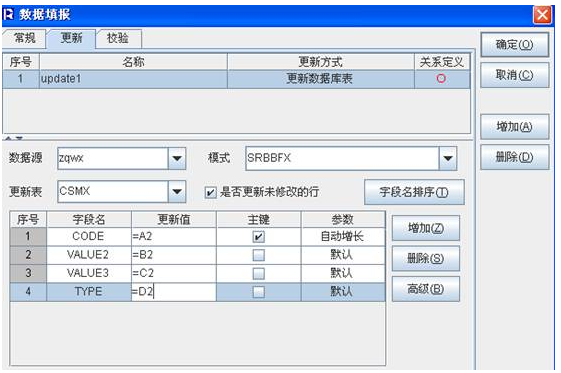Click the 关系定义 column header

442,62
